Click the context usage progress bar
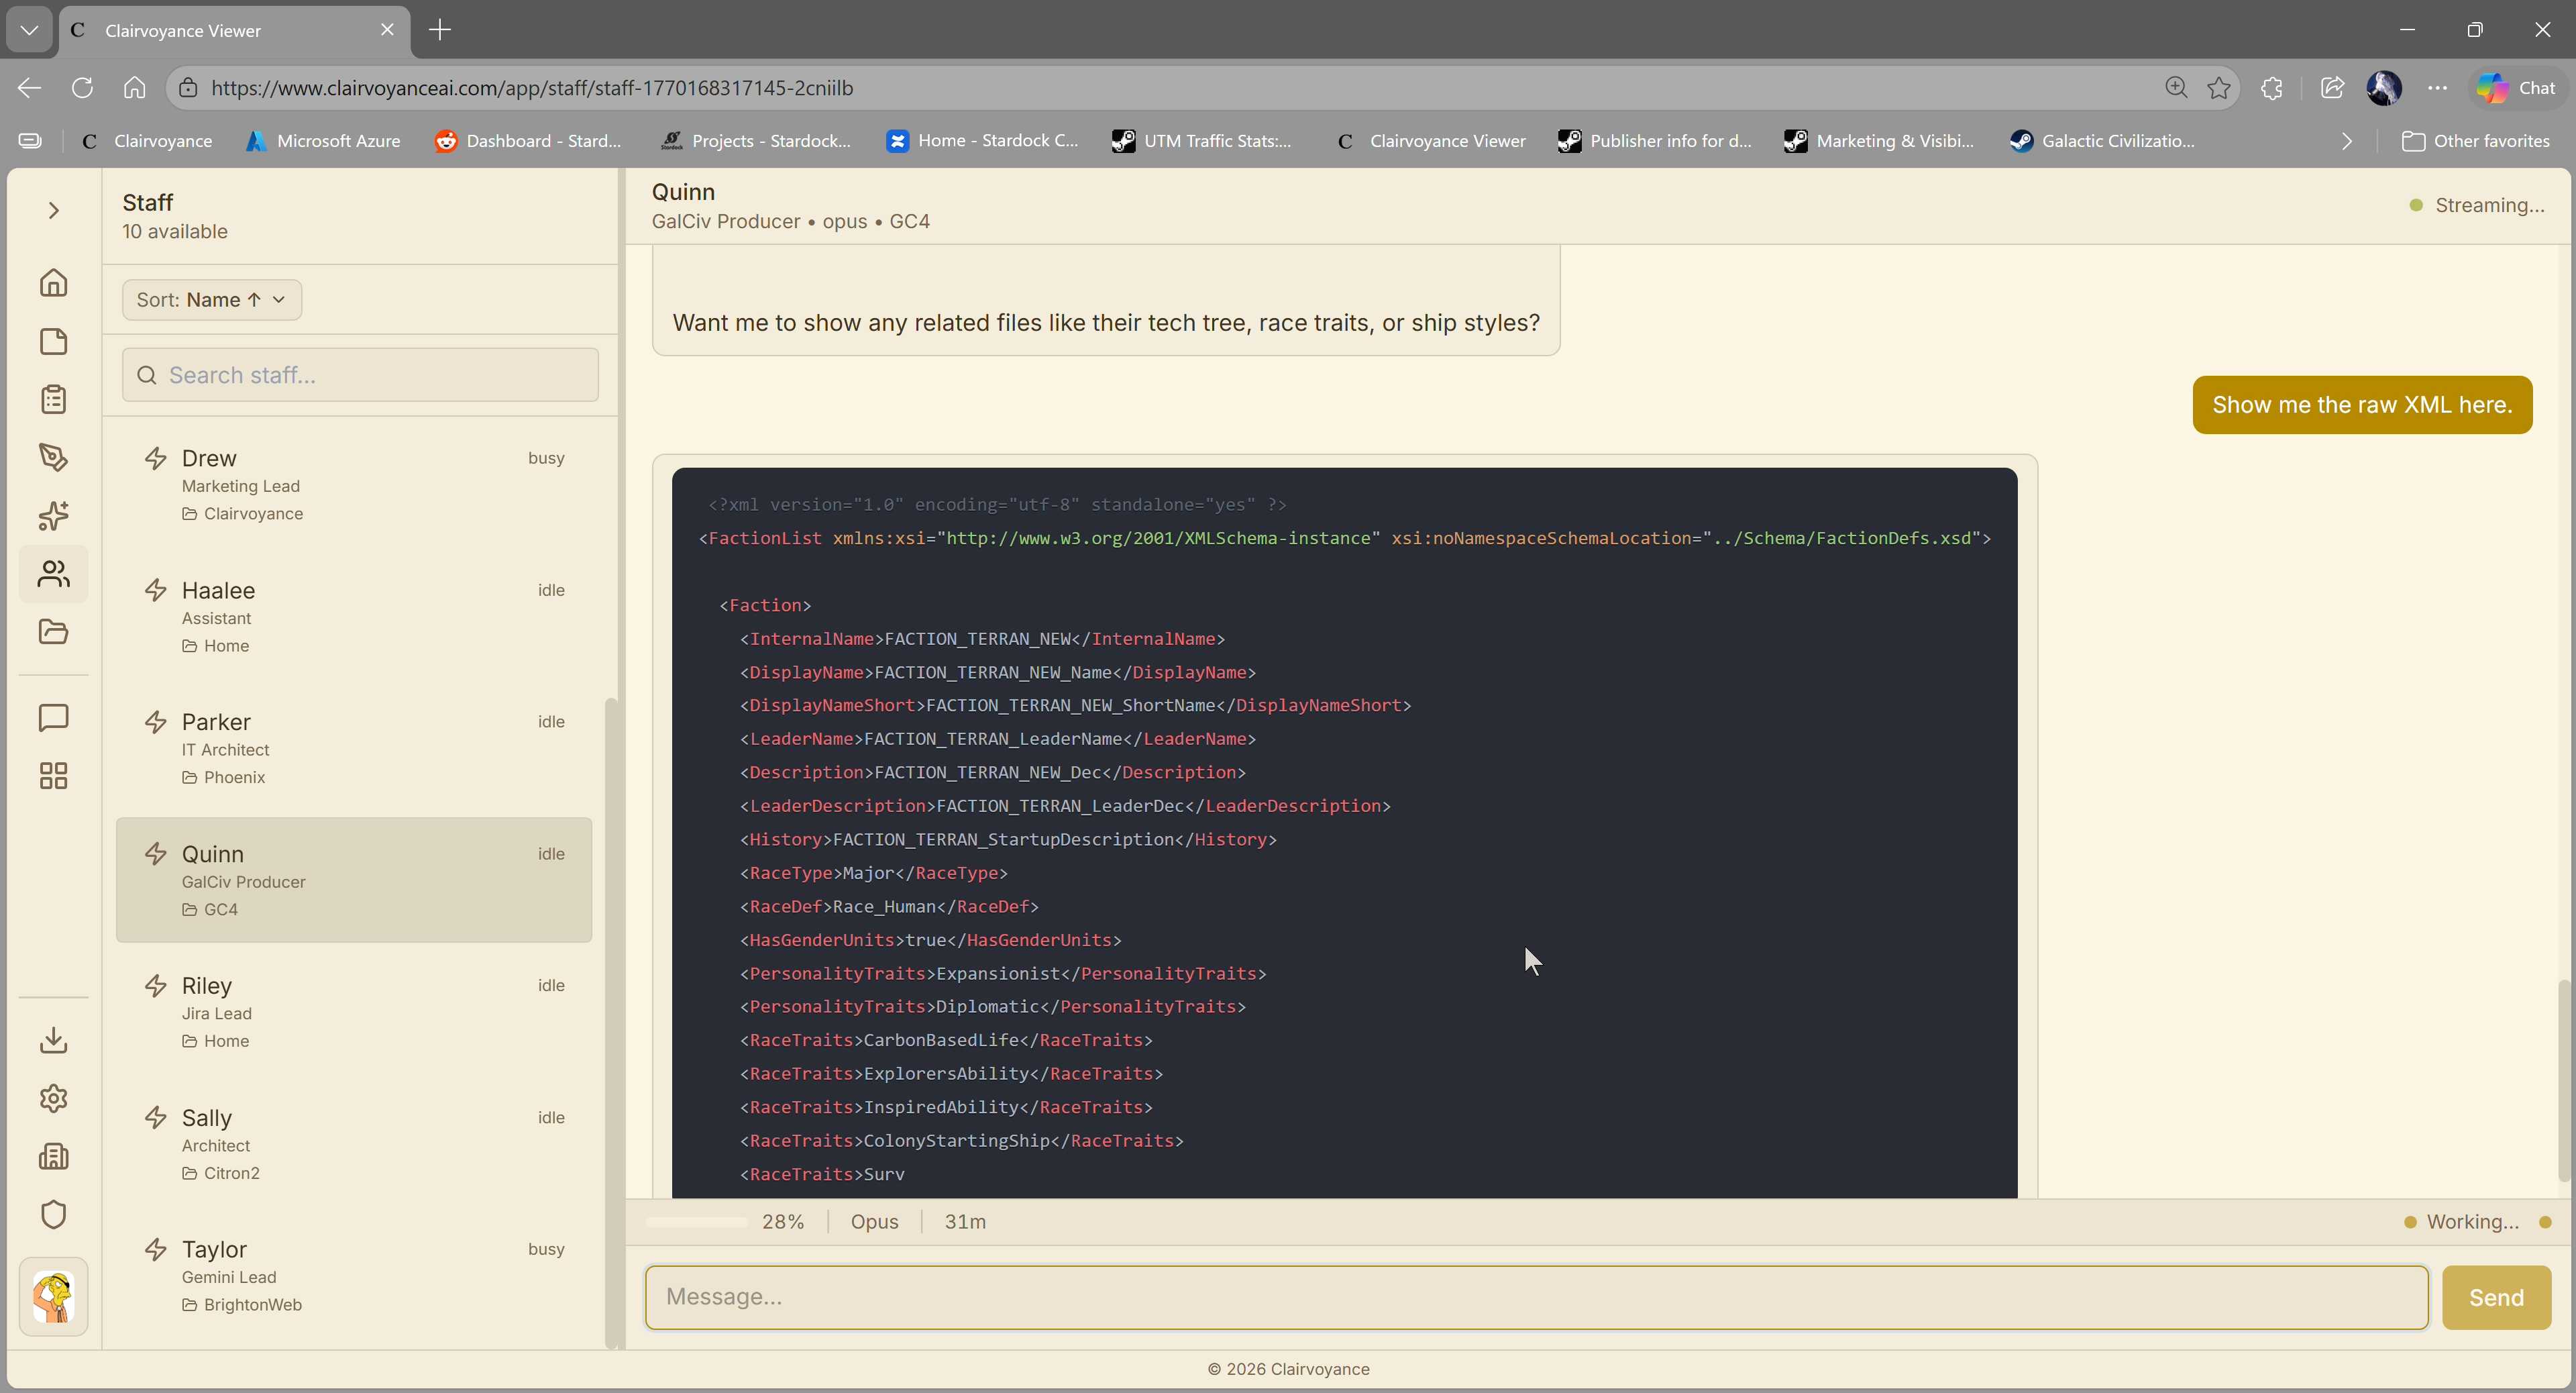Screen dimensions: 2576x1393 point(697,1222)
